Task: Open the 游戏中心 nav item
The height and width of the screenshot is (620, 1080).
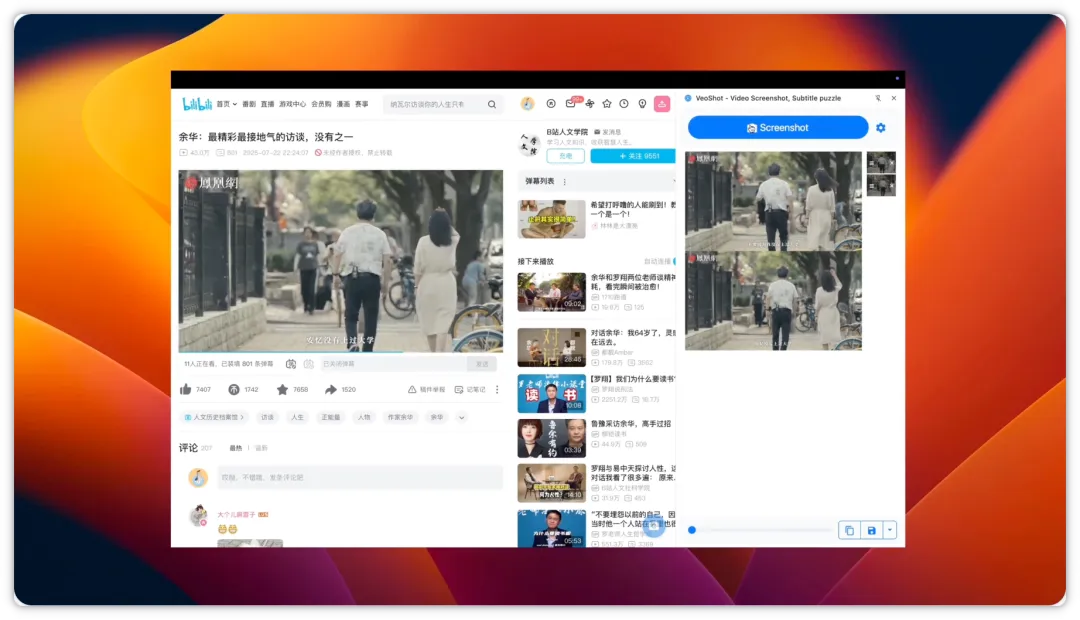Action: (x=292, y=104)
